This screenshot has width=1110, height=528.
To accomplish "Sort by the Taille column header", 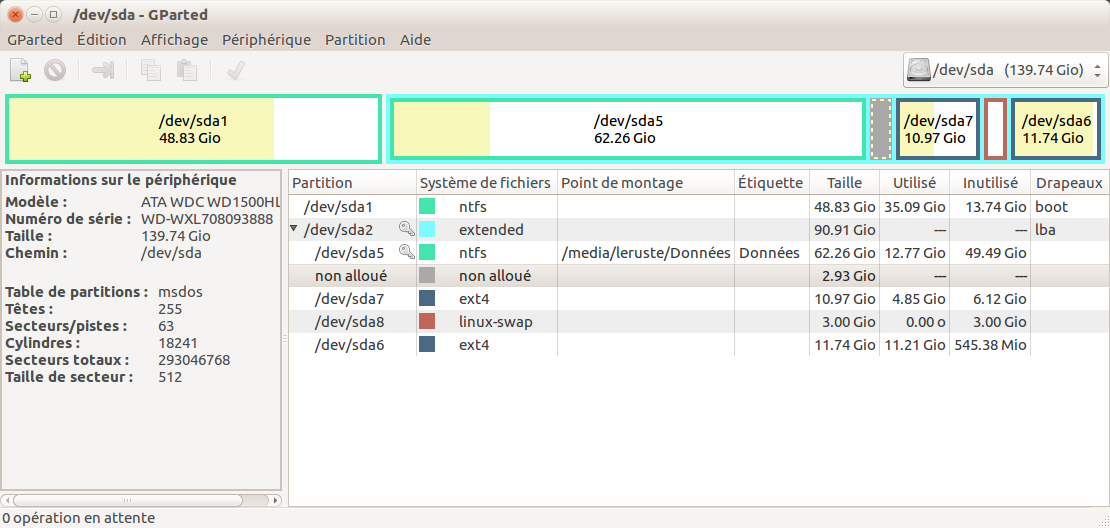I will click(x=844, y=183).
